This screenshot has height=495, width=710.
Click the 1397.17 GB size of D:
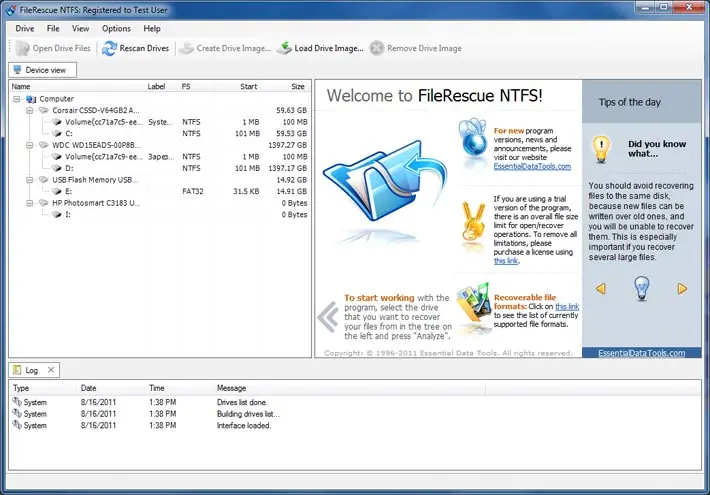pos(288,168)
